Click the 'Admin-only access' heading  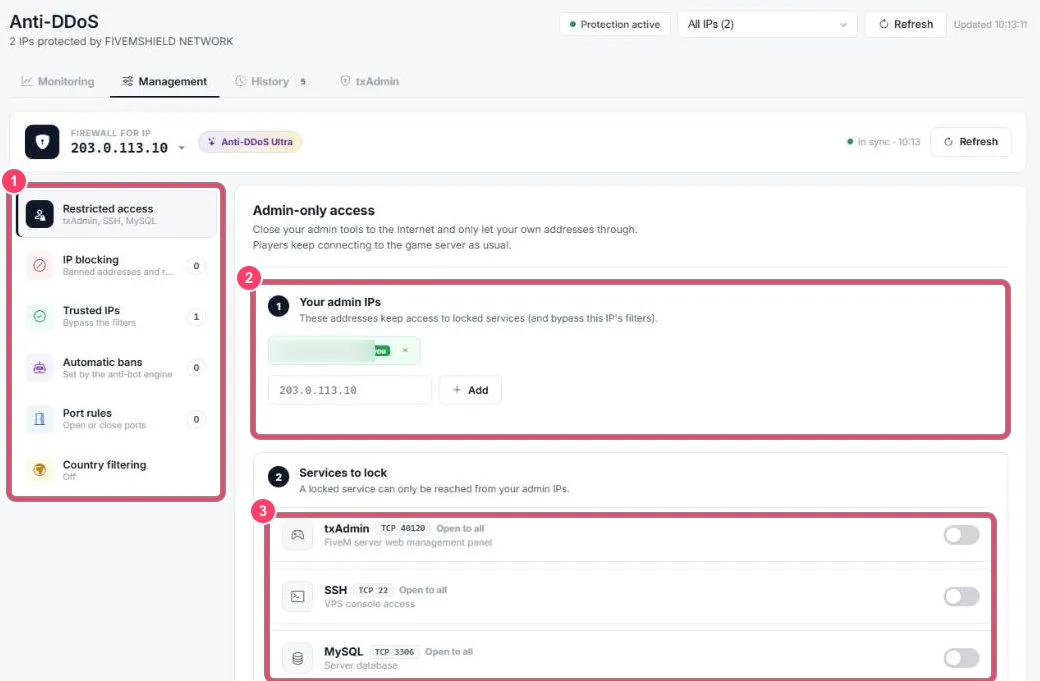(x=314, y=210)
